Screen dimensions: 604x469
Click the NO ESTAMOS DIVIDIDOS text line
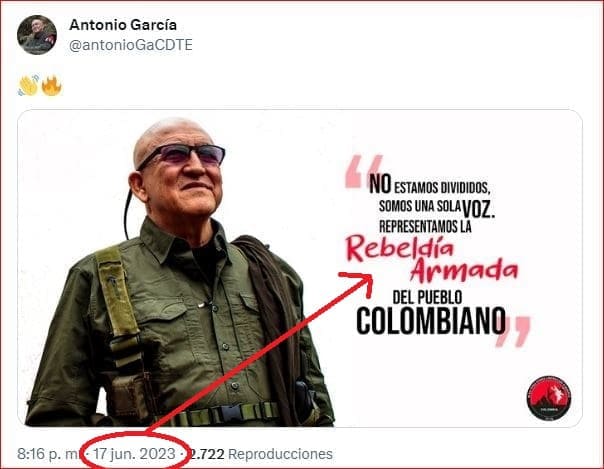(x=430, y=185)
